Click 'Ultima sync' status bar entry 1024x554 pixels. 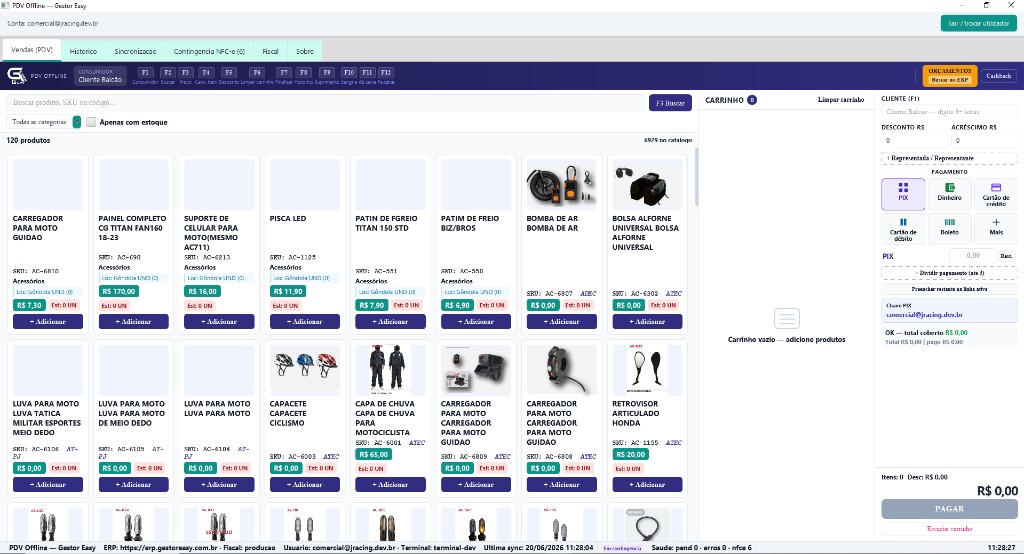(x=538, y=547)
